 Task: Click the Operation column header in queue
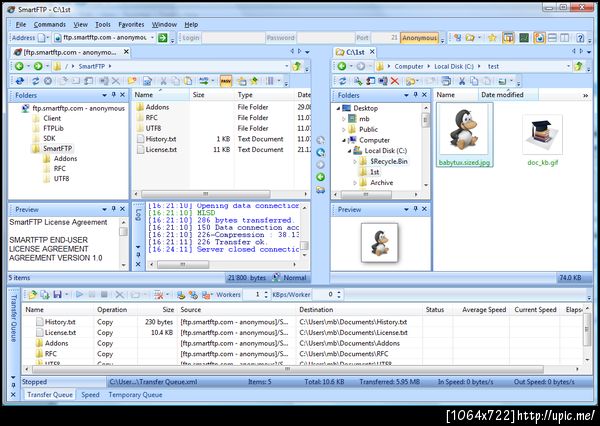(115, 309)
